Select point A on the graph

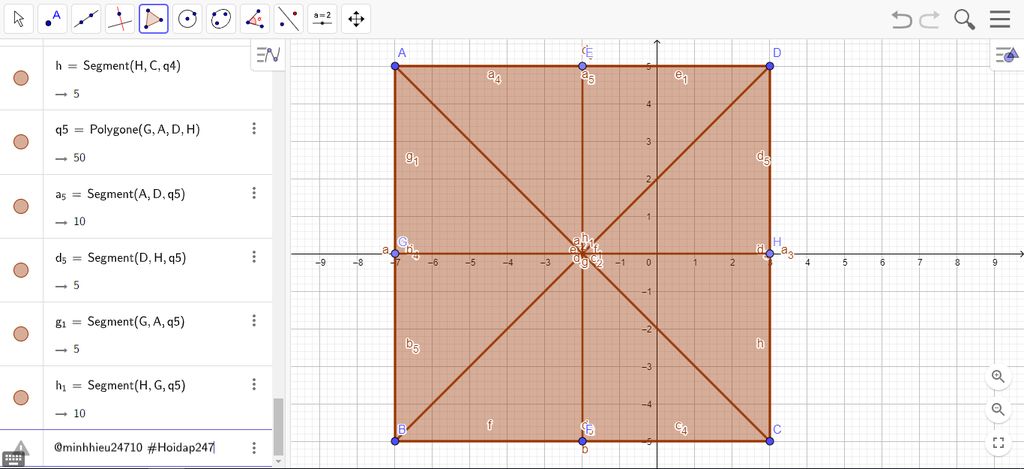coord(394,66)
